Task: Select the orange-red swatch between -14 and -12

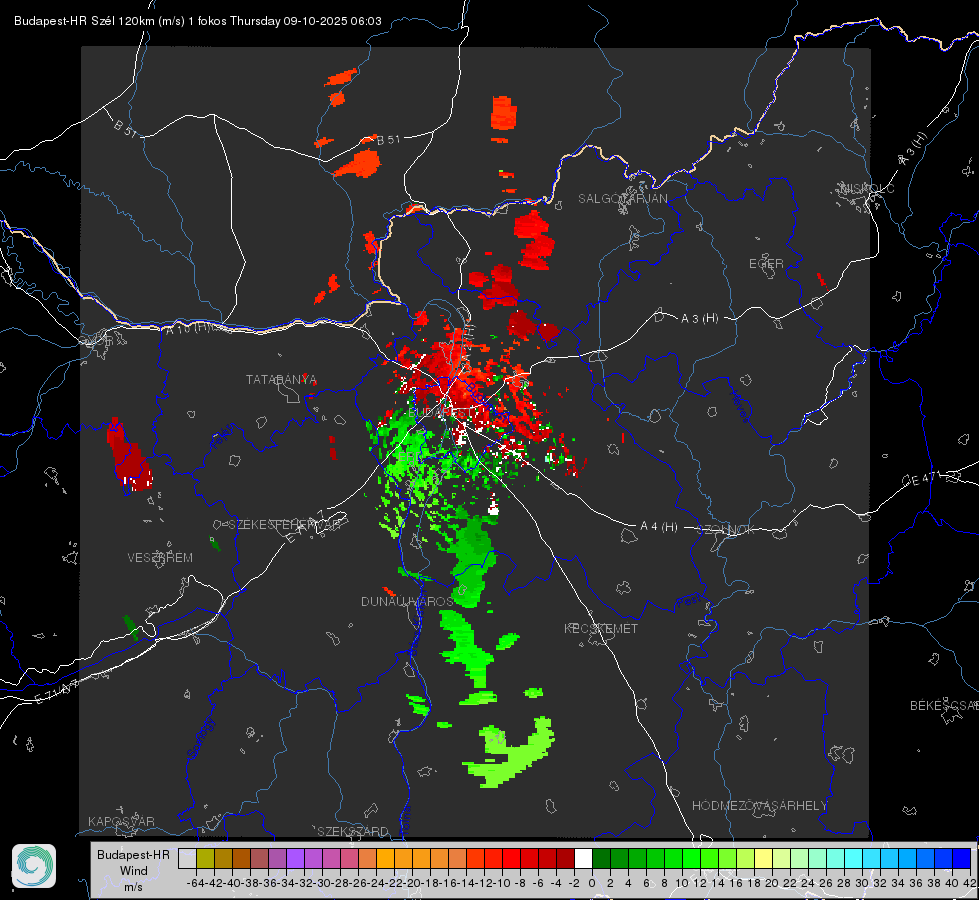Action: pos(475,858)
